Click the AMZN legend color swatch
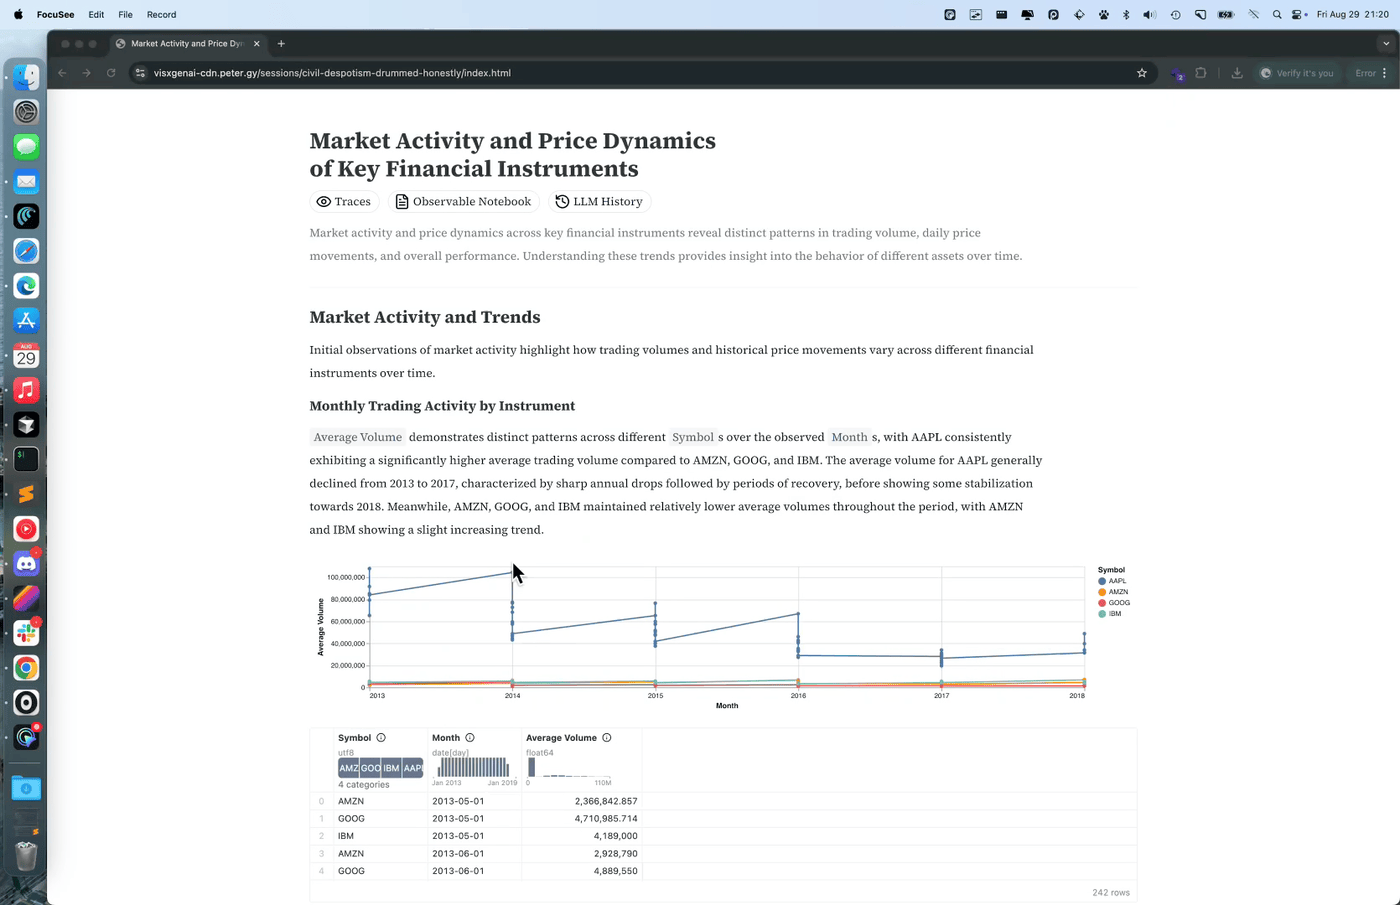Image resolution: width=1400 pixels, height=905 pixels. pos(1102,592)
